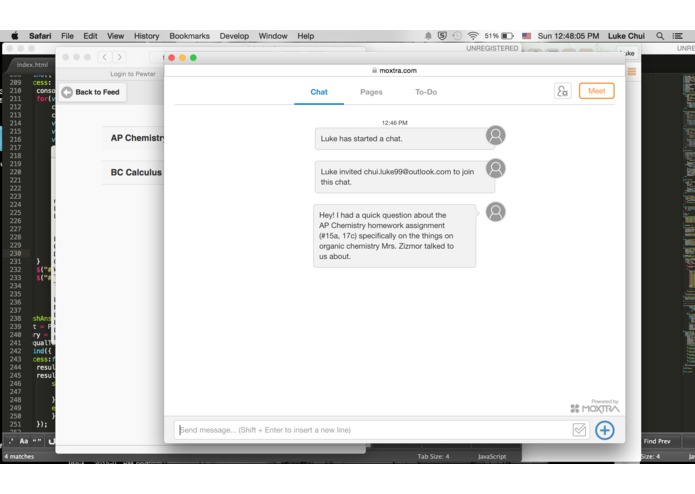695x494 pixels.
Task: Click the orange hamburger menu icon
Action: click(x=632, y=71)
